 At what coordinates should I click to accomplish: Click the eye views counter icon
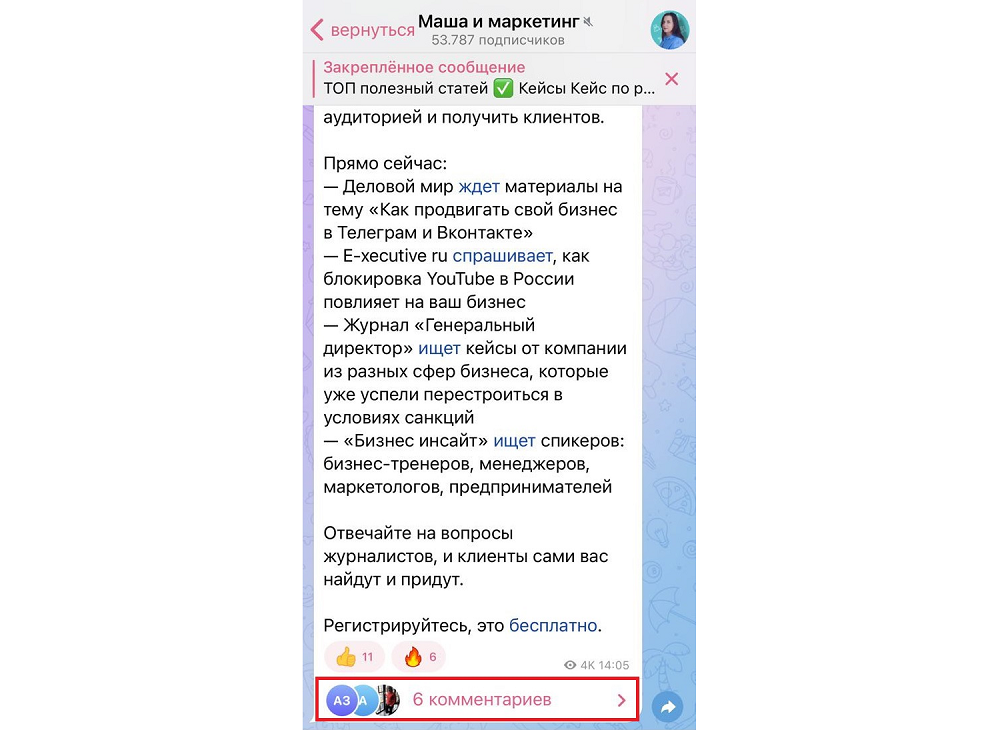tap(570, 665)
